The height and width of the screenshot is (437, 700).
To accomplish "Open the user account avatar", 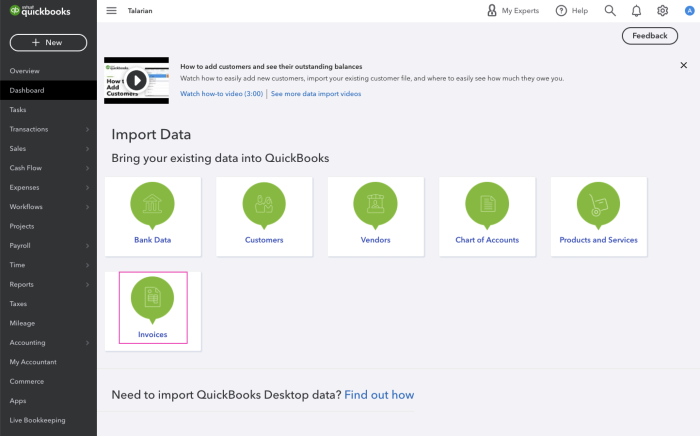I will [x=689, y=11].
